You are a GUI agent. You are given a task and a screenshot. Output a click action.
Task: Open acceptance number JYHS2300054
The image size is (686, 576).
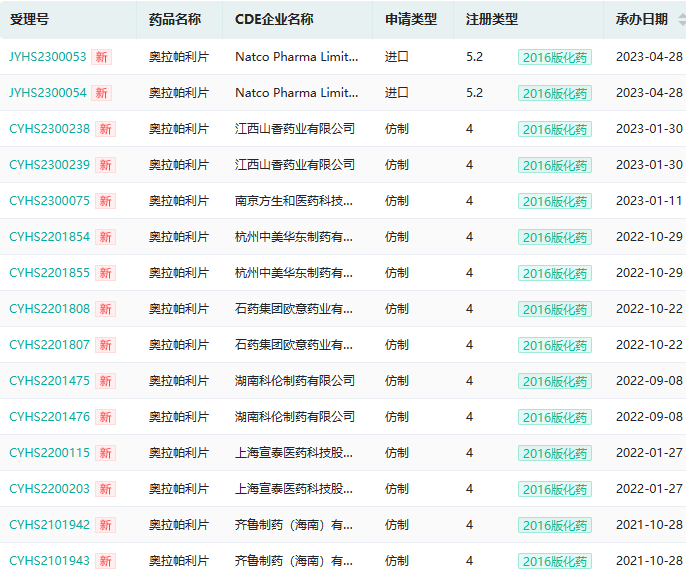[48, 93]
